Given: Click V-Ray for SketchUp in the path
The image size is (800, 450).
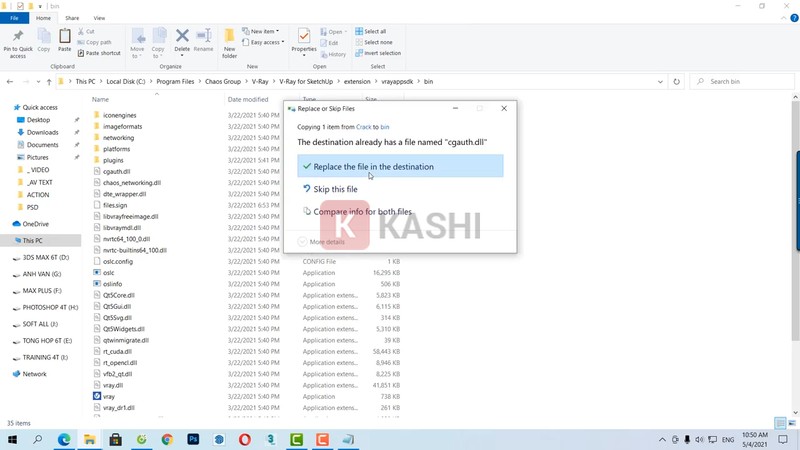Looking at the screenshot, I should [306, 82].
